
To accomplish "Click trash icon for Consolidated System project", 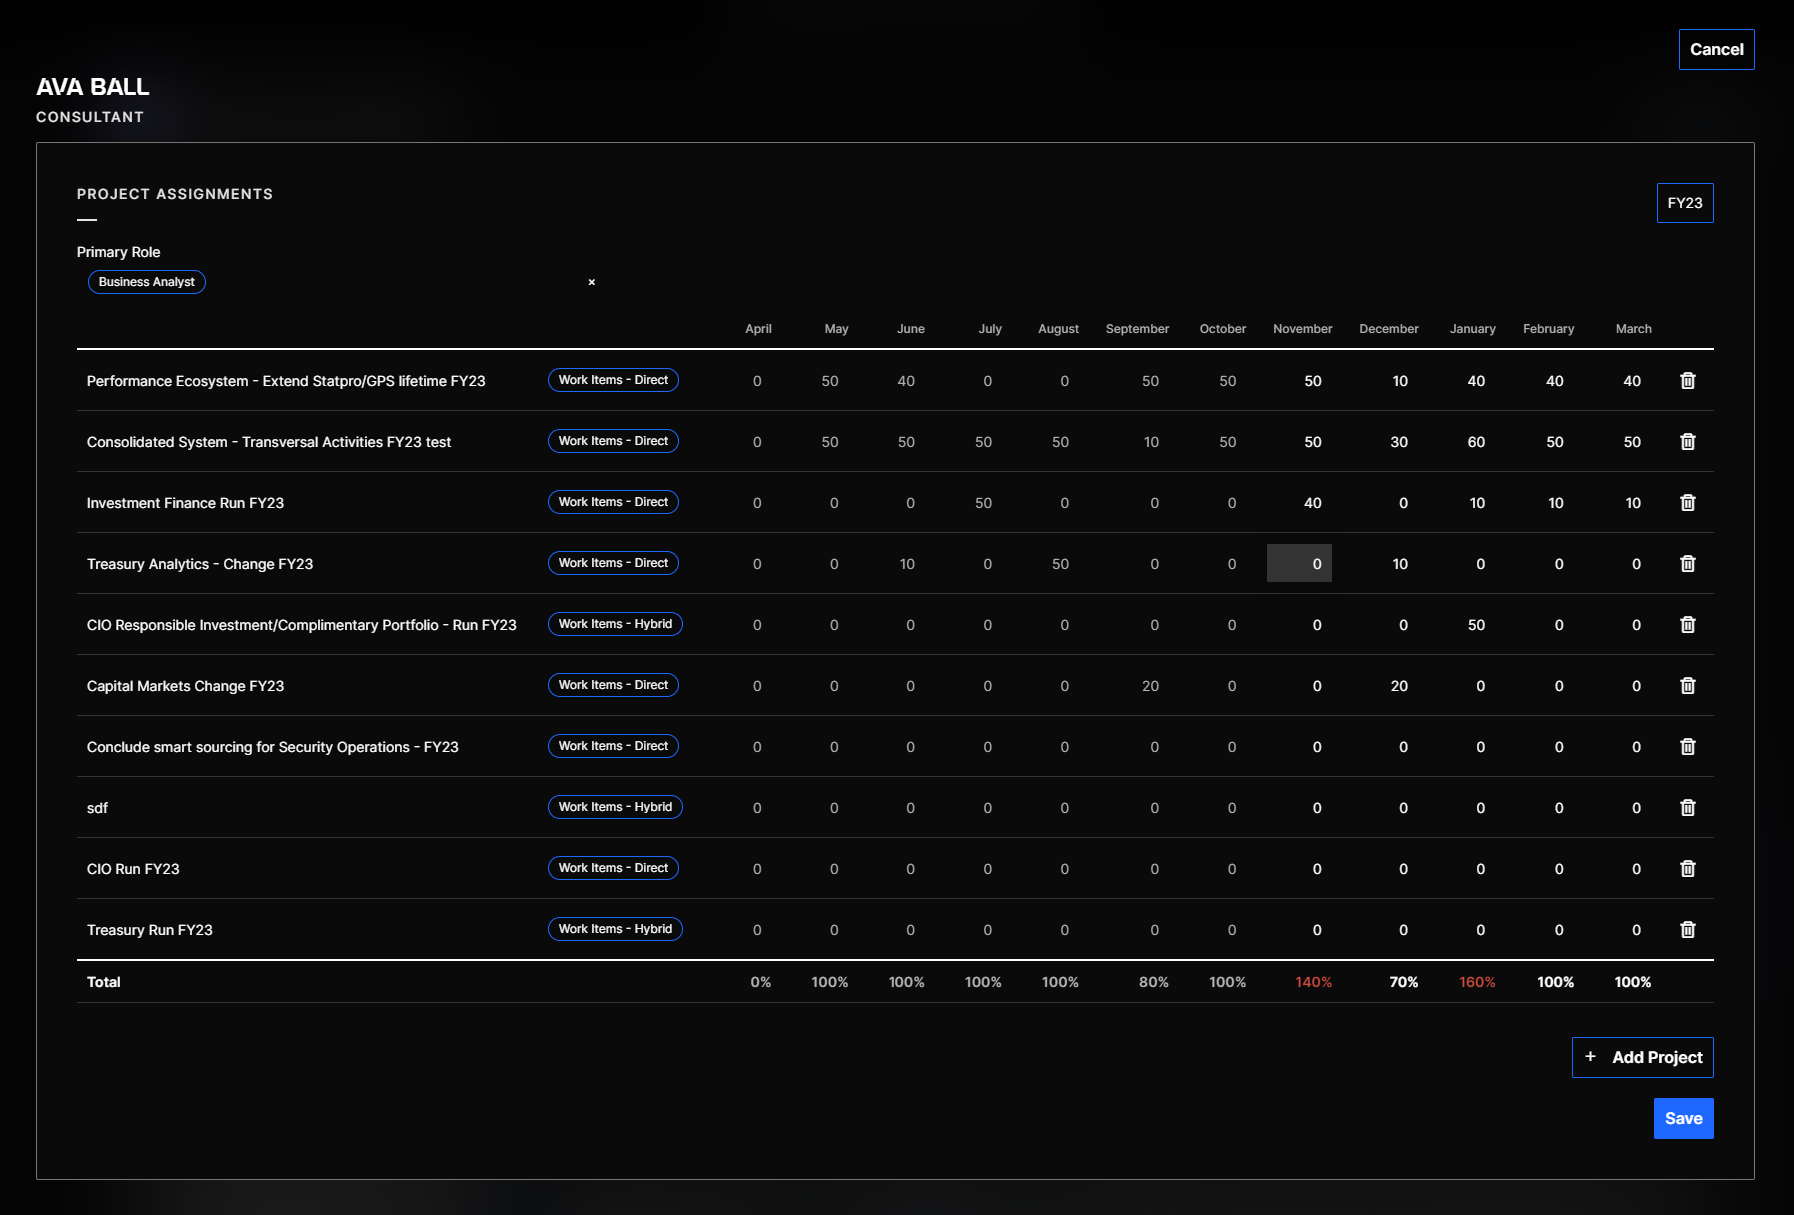I will 1687,442.
